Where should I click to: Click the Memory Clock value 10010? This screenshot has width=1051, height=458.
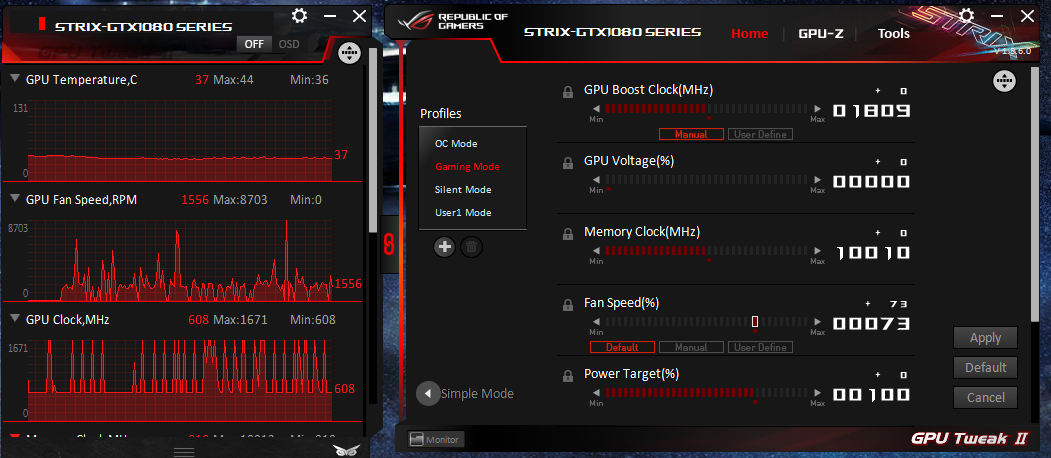point(871,253)
